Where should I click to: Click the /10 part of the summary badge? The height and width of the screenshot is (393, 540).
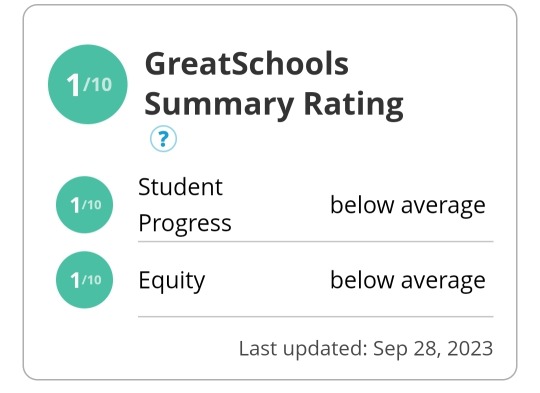pos(97,84)
